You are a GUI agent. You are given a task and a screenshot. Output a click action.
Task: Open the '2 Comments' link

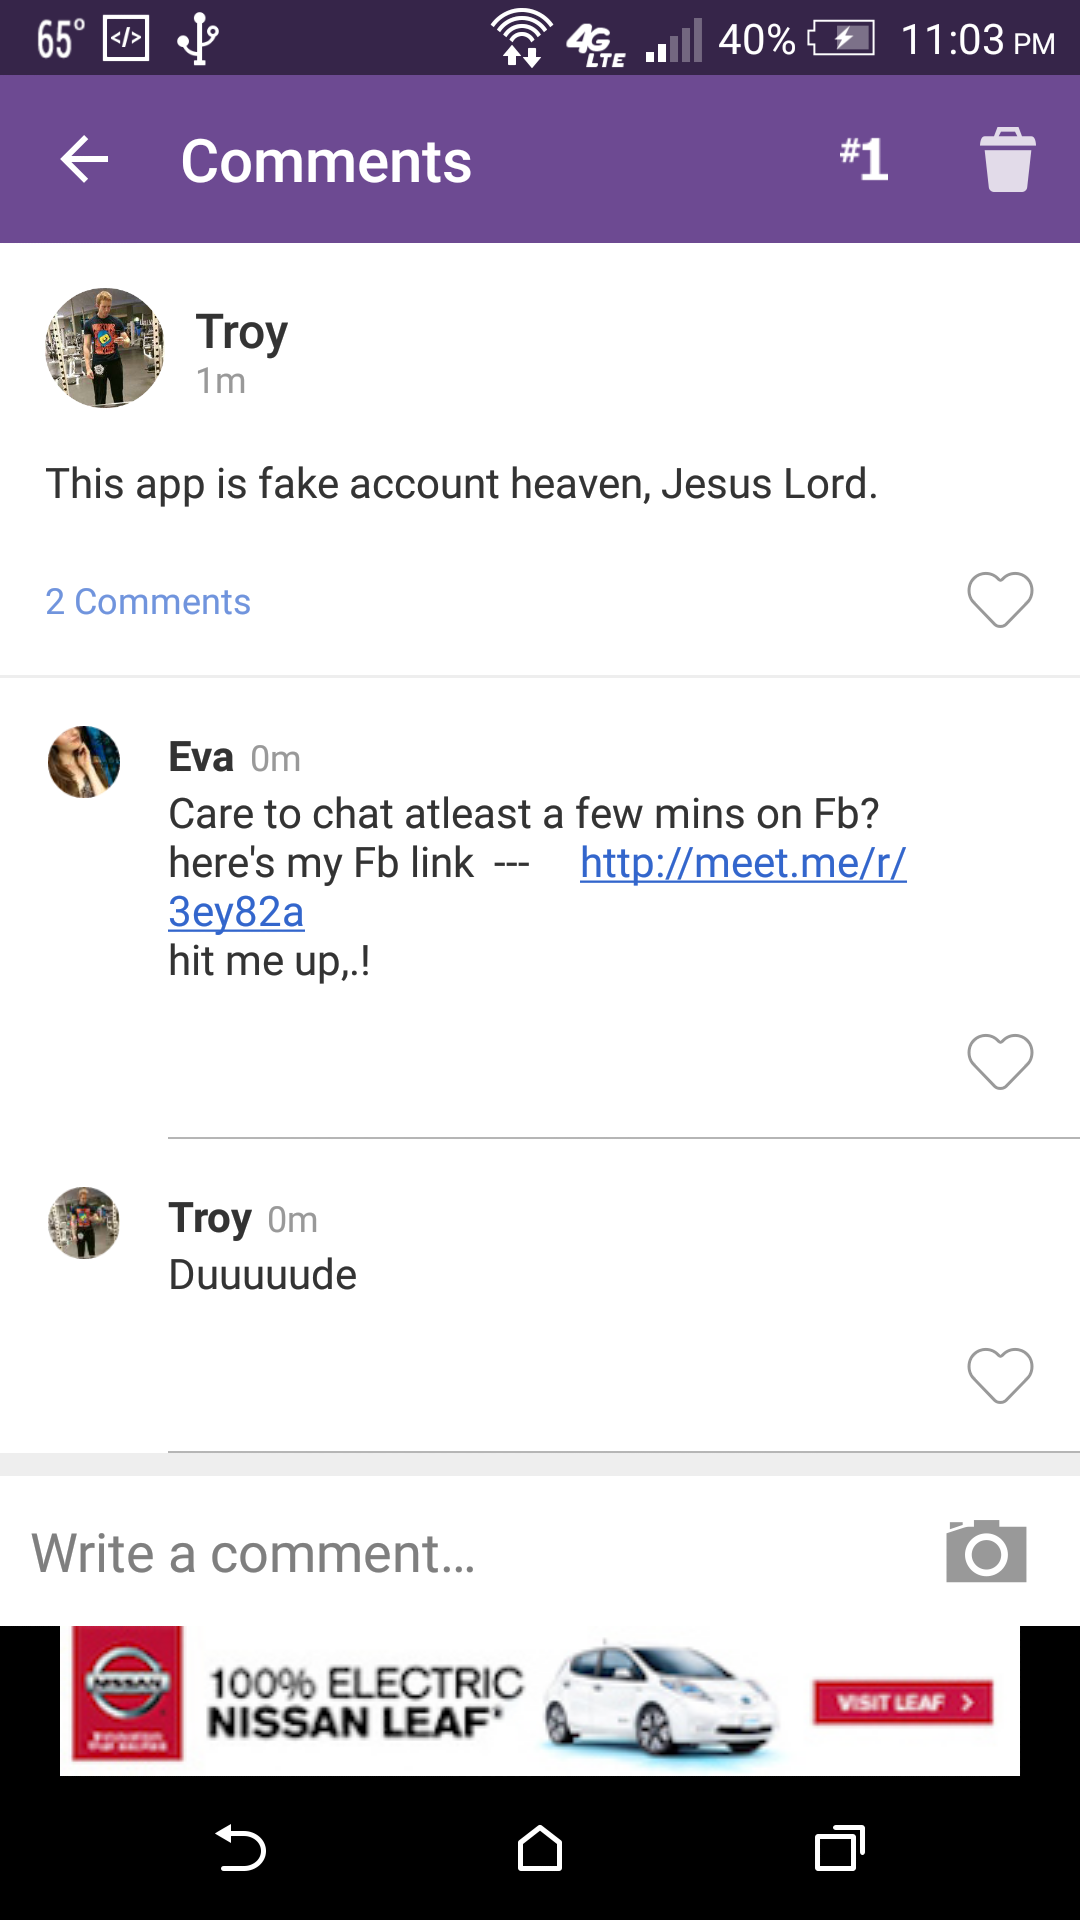(x=148, y=602)
